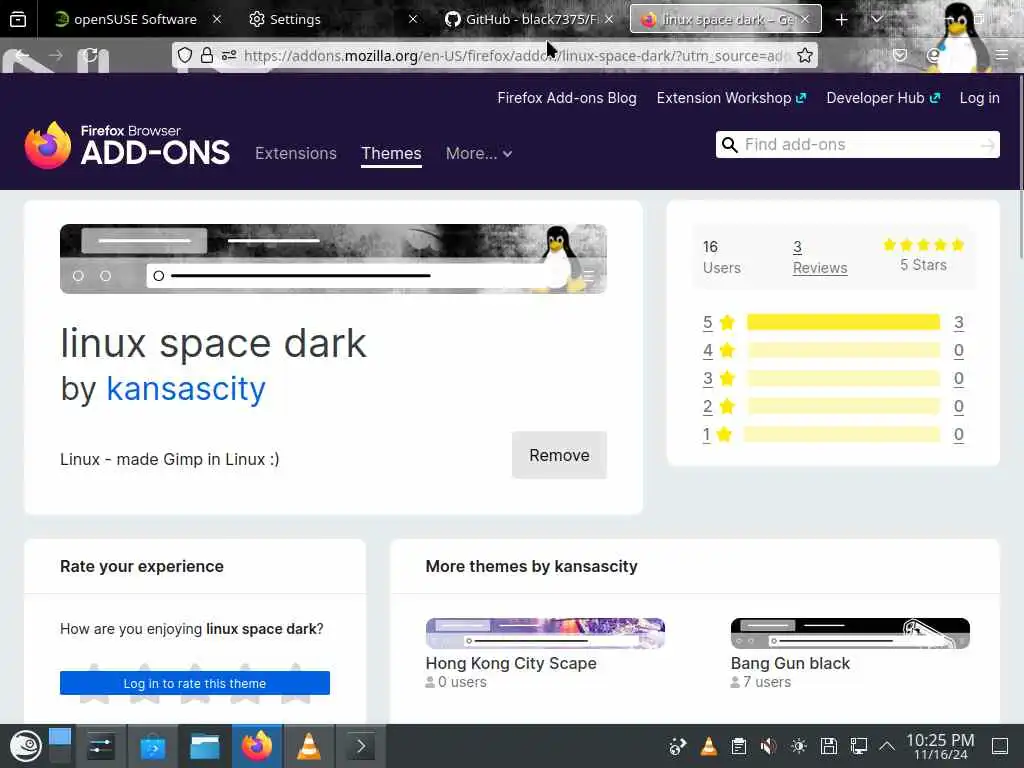Click the 4-star rating bar
This screenshot has width=1024, height=768.
[843, 350]
